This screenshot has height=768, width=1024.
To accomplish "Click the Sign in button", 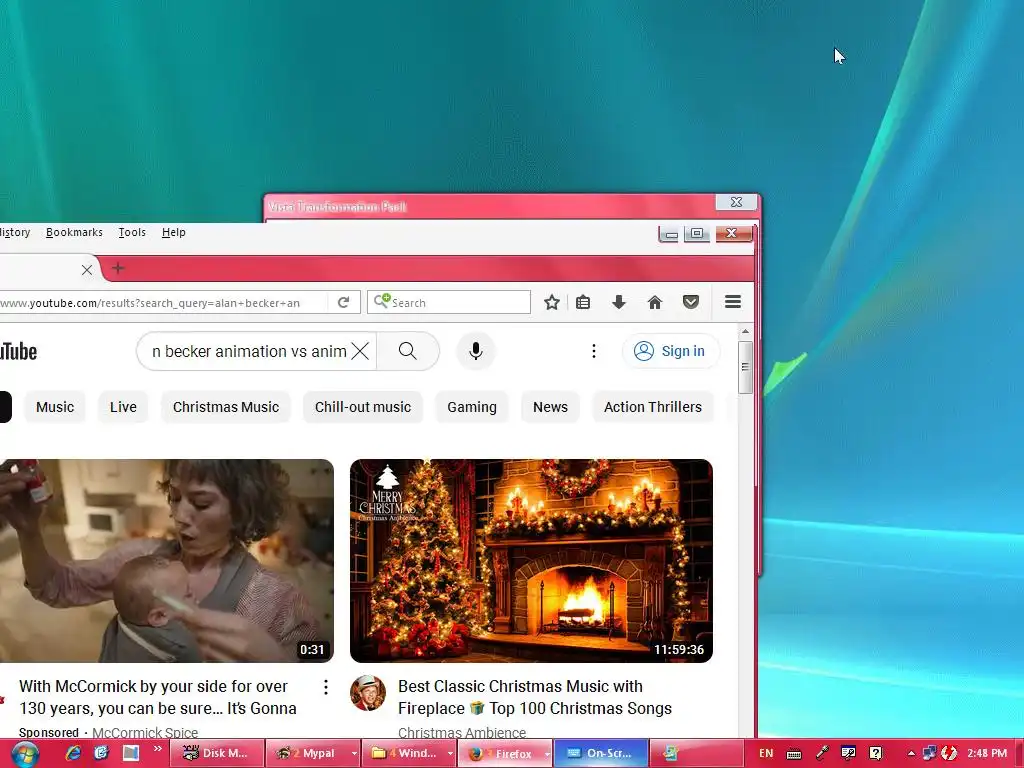I will point(671,351).
